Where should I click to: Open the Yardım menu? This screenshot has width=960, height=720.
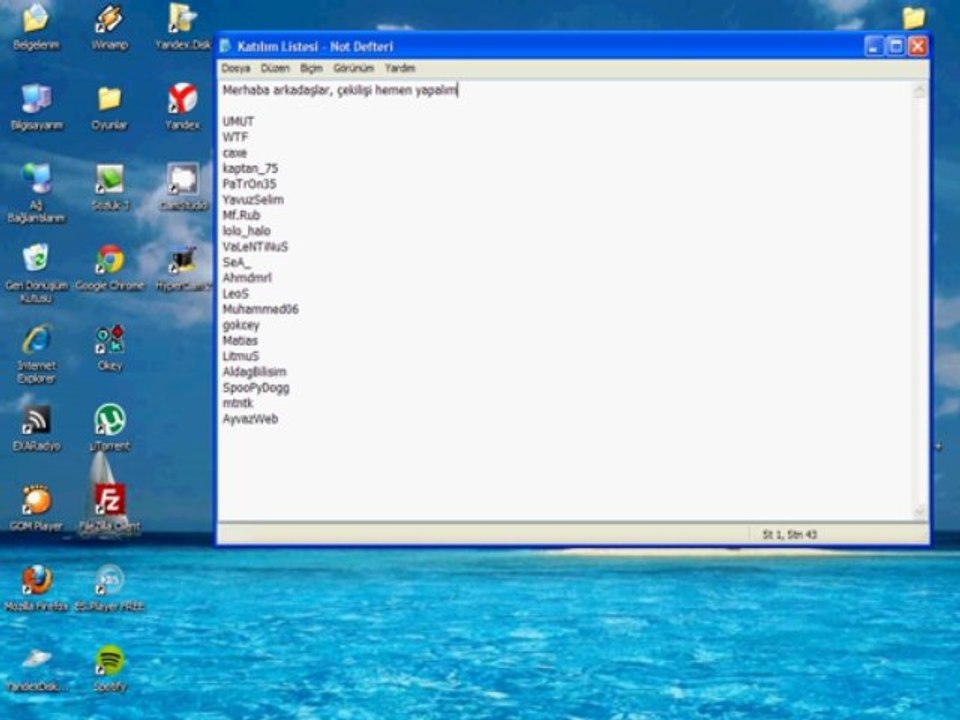tap(400, 68)
